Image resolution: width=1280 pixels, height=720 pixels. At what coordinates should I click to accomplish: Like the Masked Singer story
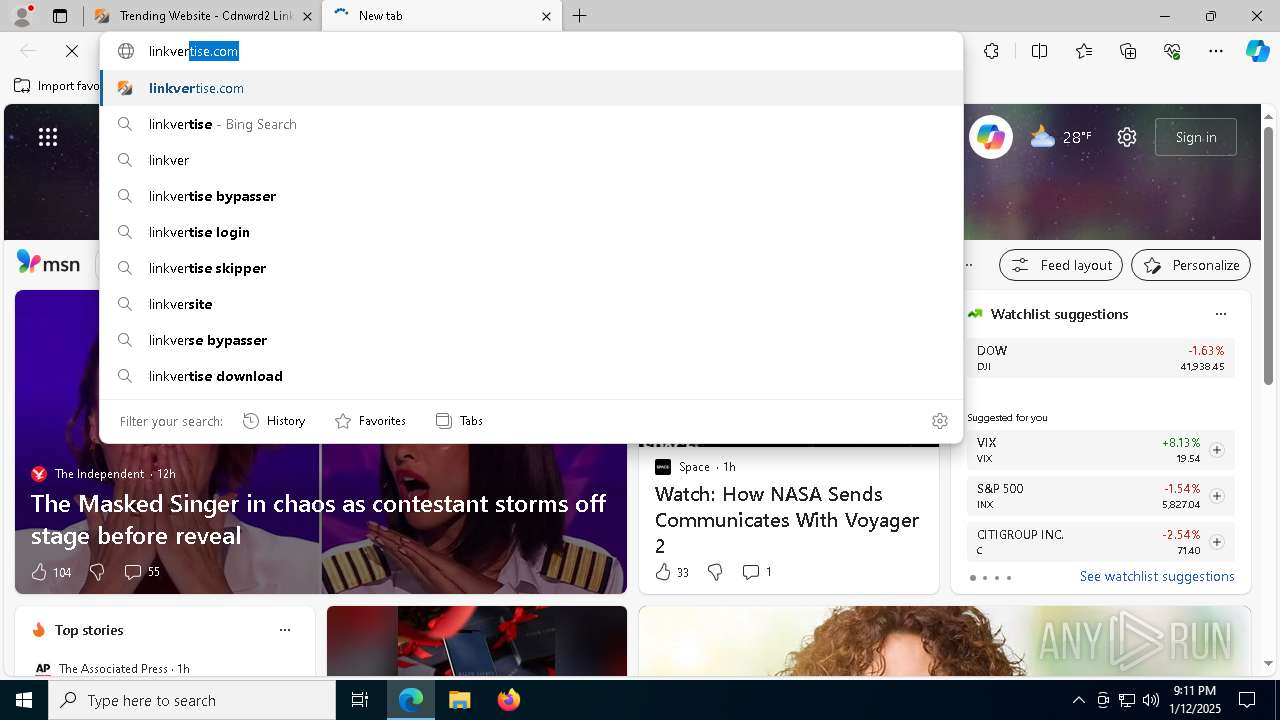tap(51, 572)
